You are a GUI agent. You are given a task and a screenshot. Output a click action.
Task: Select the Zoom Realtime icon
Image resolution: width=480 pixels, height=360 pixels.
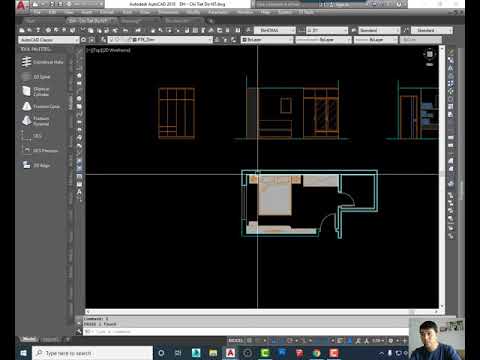pyautogui.click(x=161, y=30)
